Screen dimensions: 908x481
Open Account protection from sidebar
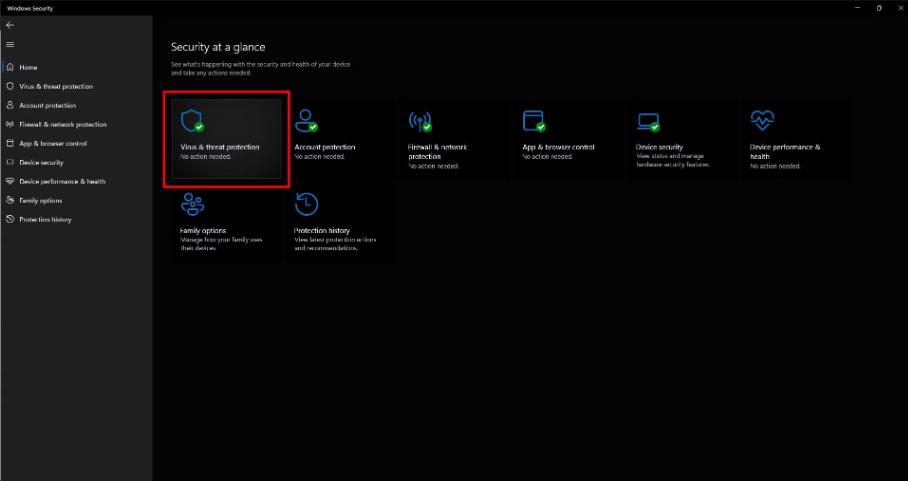[47, 105]
